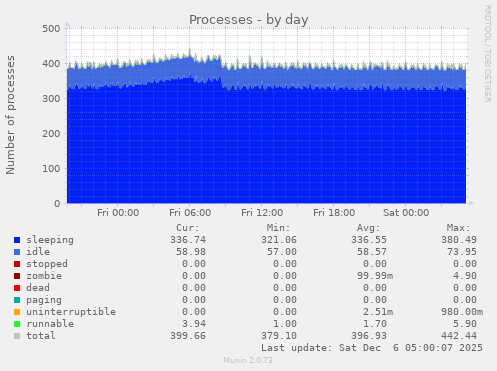497x371 pixels.
Task: Click the paging legend color swatch
Action: 17,300
